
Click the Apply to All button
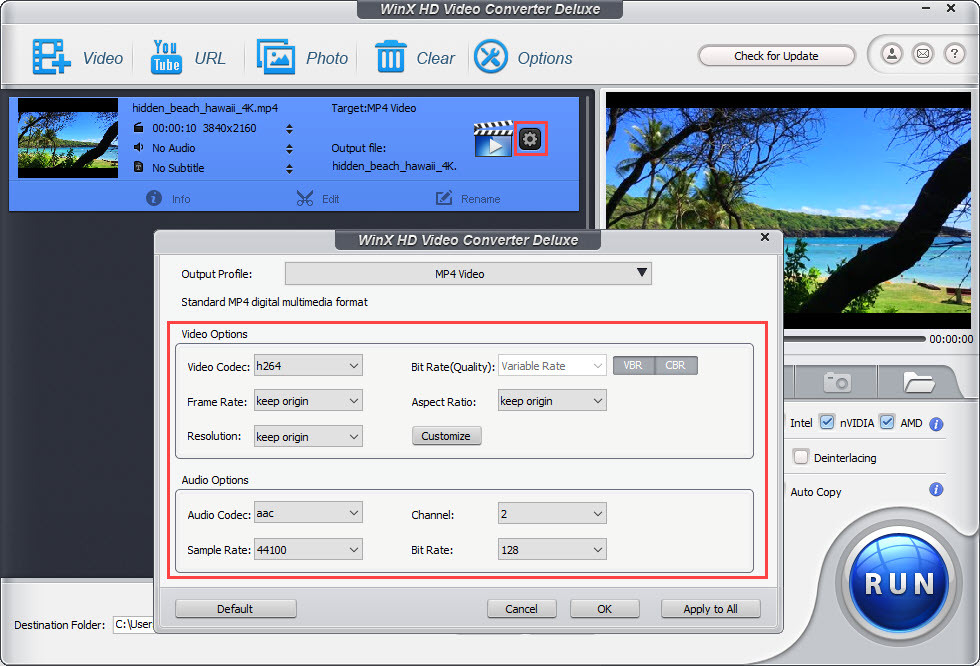711,609
